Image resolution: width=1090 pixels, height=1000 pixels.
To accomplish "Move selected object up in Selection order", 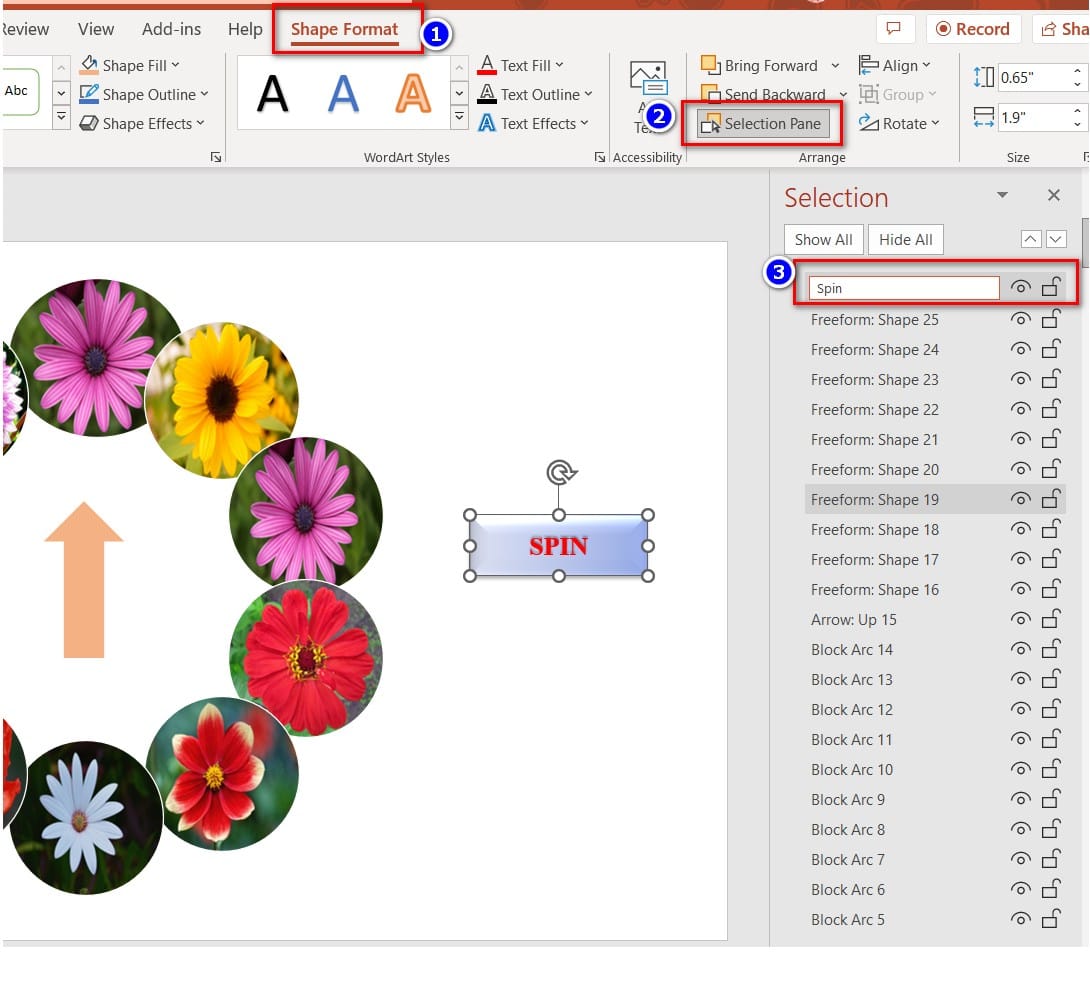I will (x=1030, y=239).
